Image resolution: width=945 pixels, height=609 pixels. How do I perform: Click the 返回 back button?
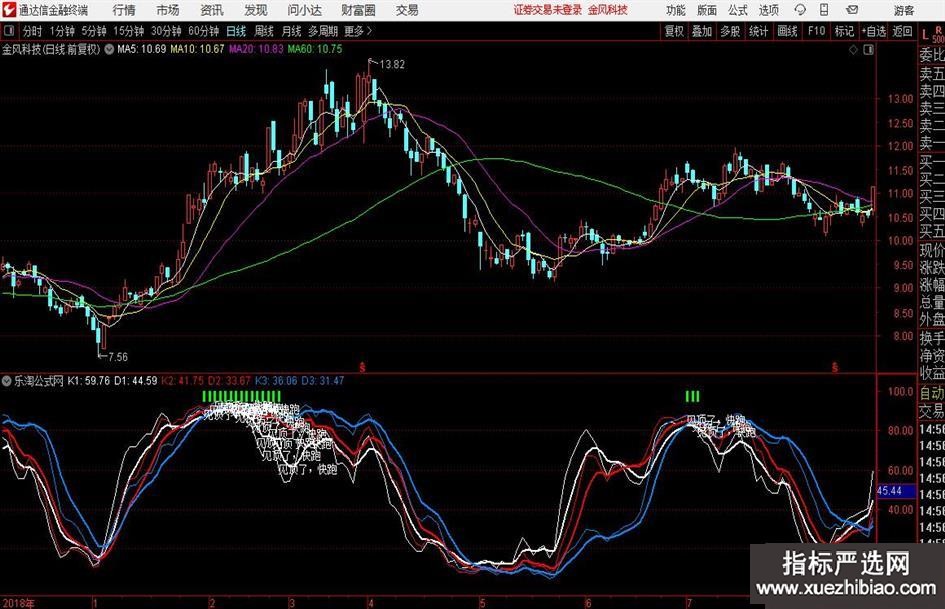902,31
